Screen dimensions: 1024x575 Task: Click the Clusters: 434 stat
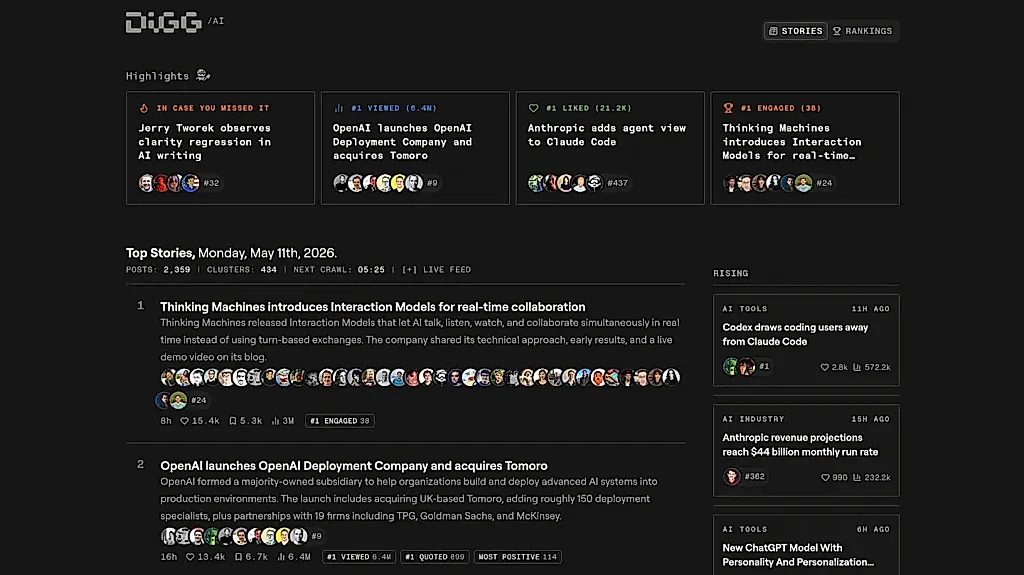pyautogui.click(x=242, y=269)
